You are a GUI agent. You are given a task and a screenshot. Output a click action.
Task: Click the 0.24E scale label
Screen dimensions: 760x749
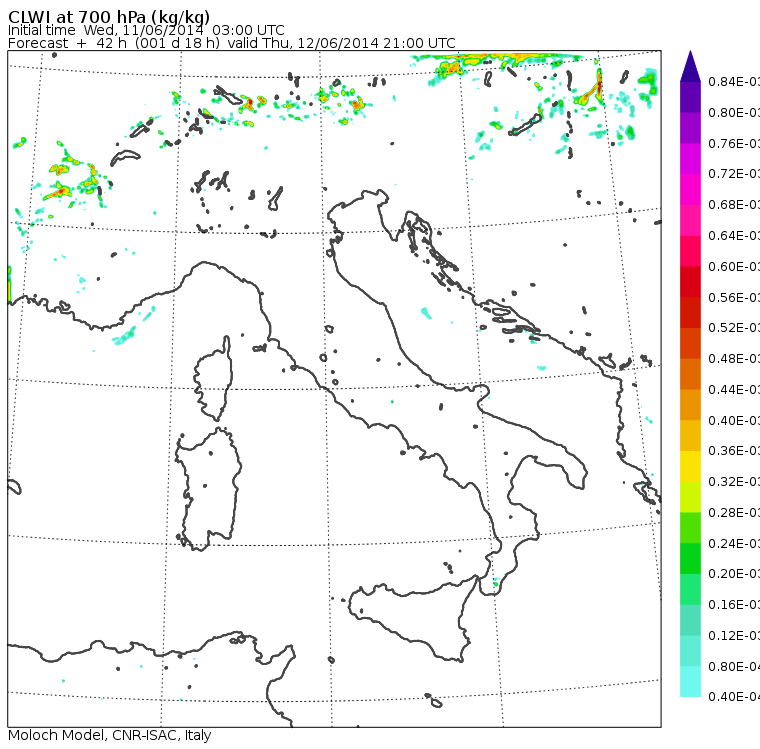click(734, 543)
